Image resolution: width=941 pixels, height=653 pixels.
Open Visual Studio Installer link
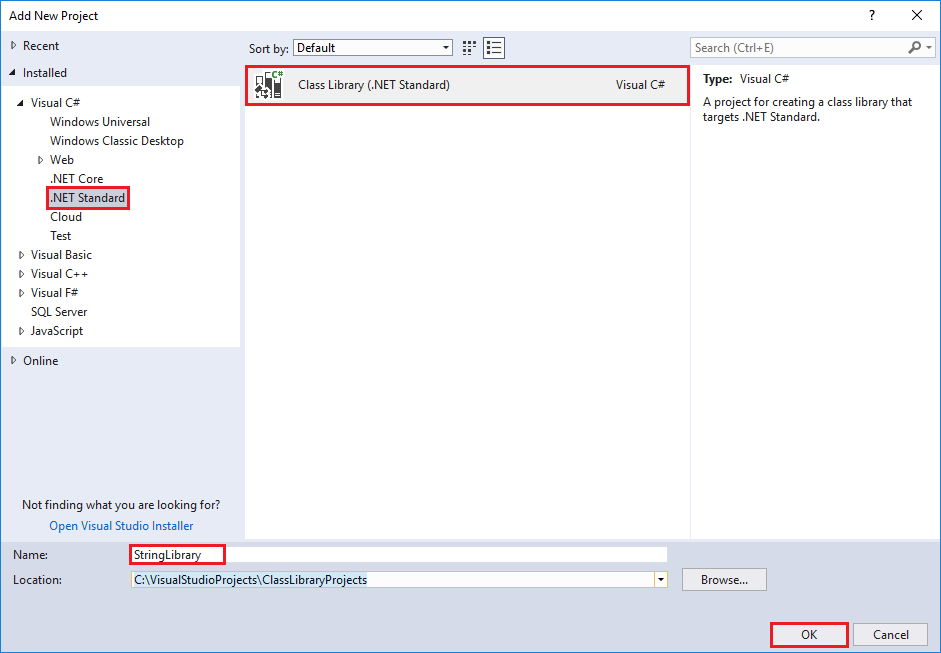click(x=120, y=525)
